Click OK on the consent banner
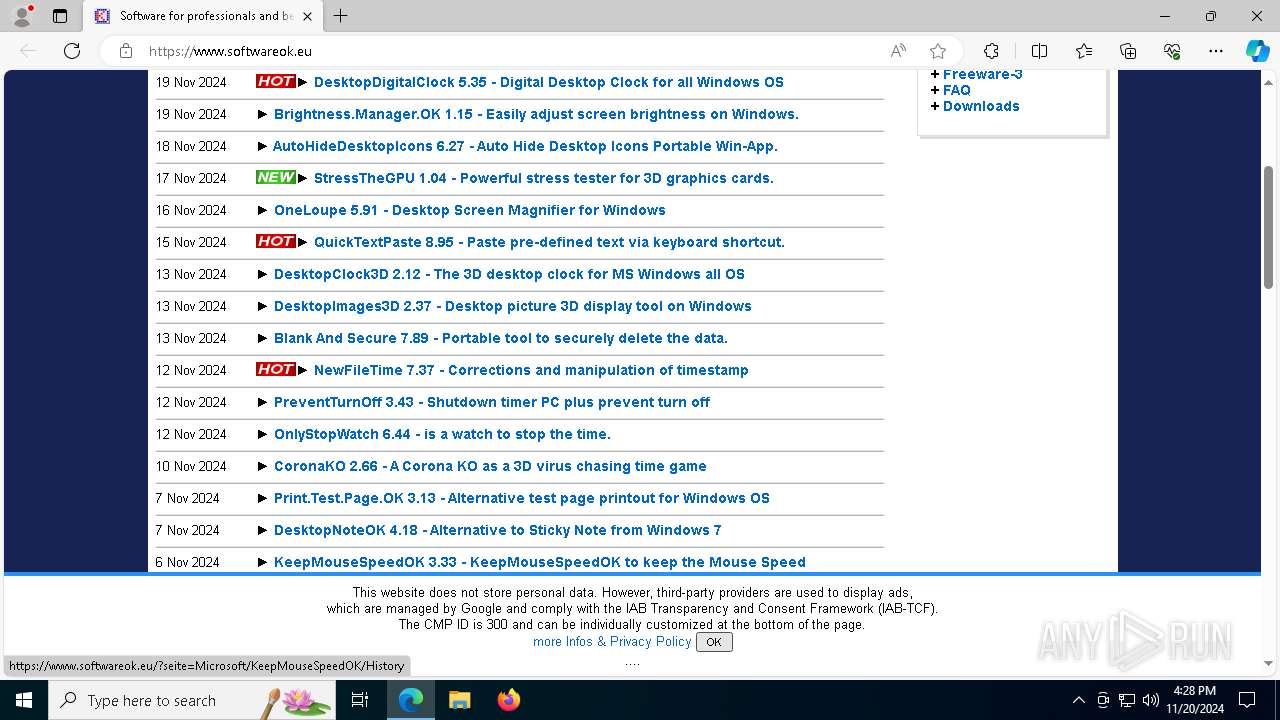Image resolution: width=1280 pixels, height=720 pixels. pyautogui.click(x=714, y=642)
